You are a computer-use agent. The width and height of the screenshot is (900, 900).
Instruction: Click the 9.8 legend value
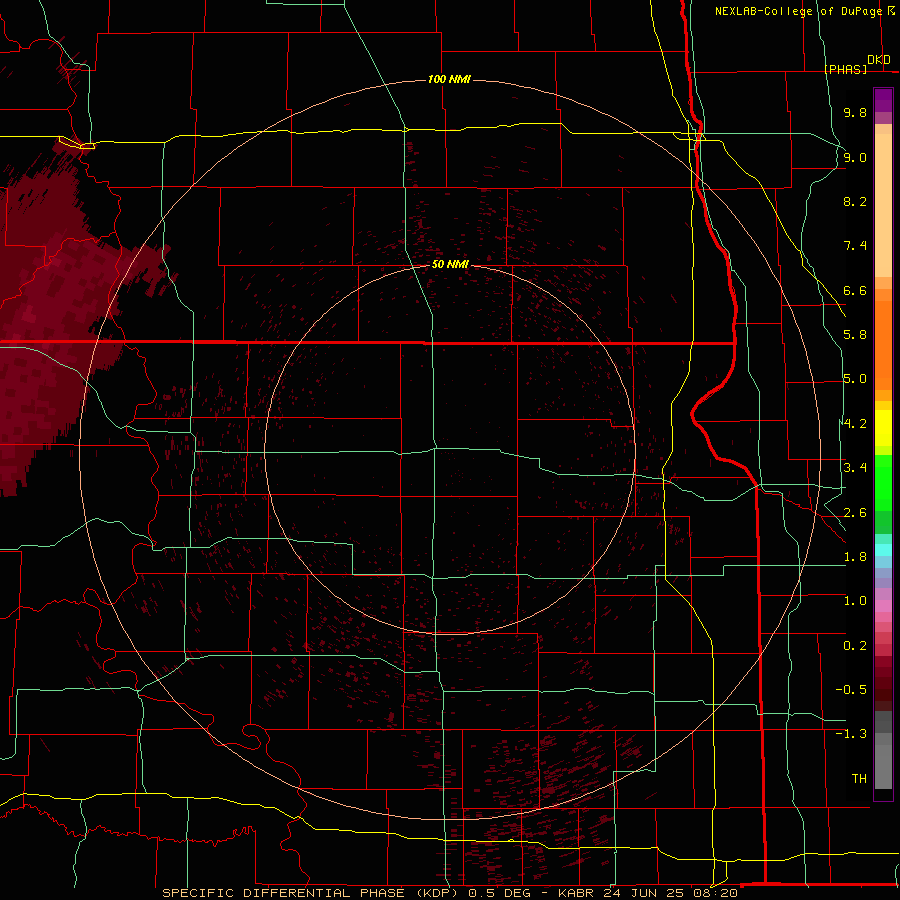coord(855,112)
